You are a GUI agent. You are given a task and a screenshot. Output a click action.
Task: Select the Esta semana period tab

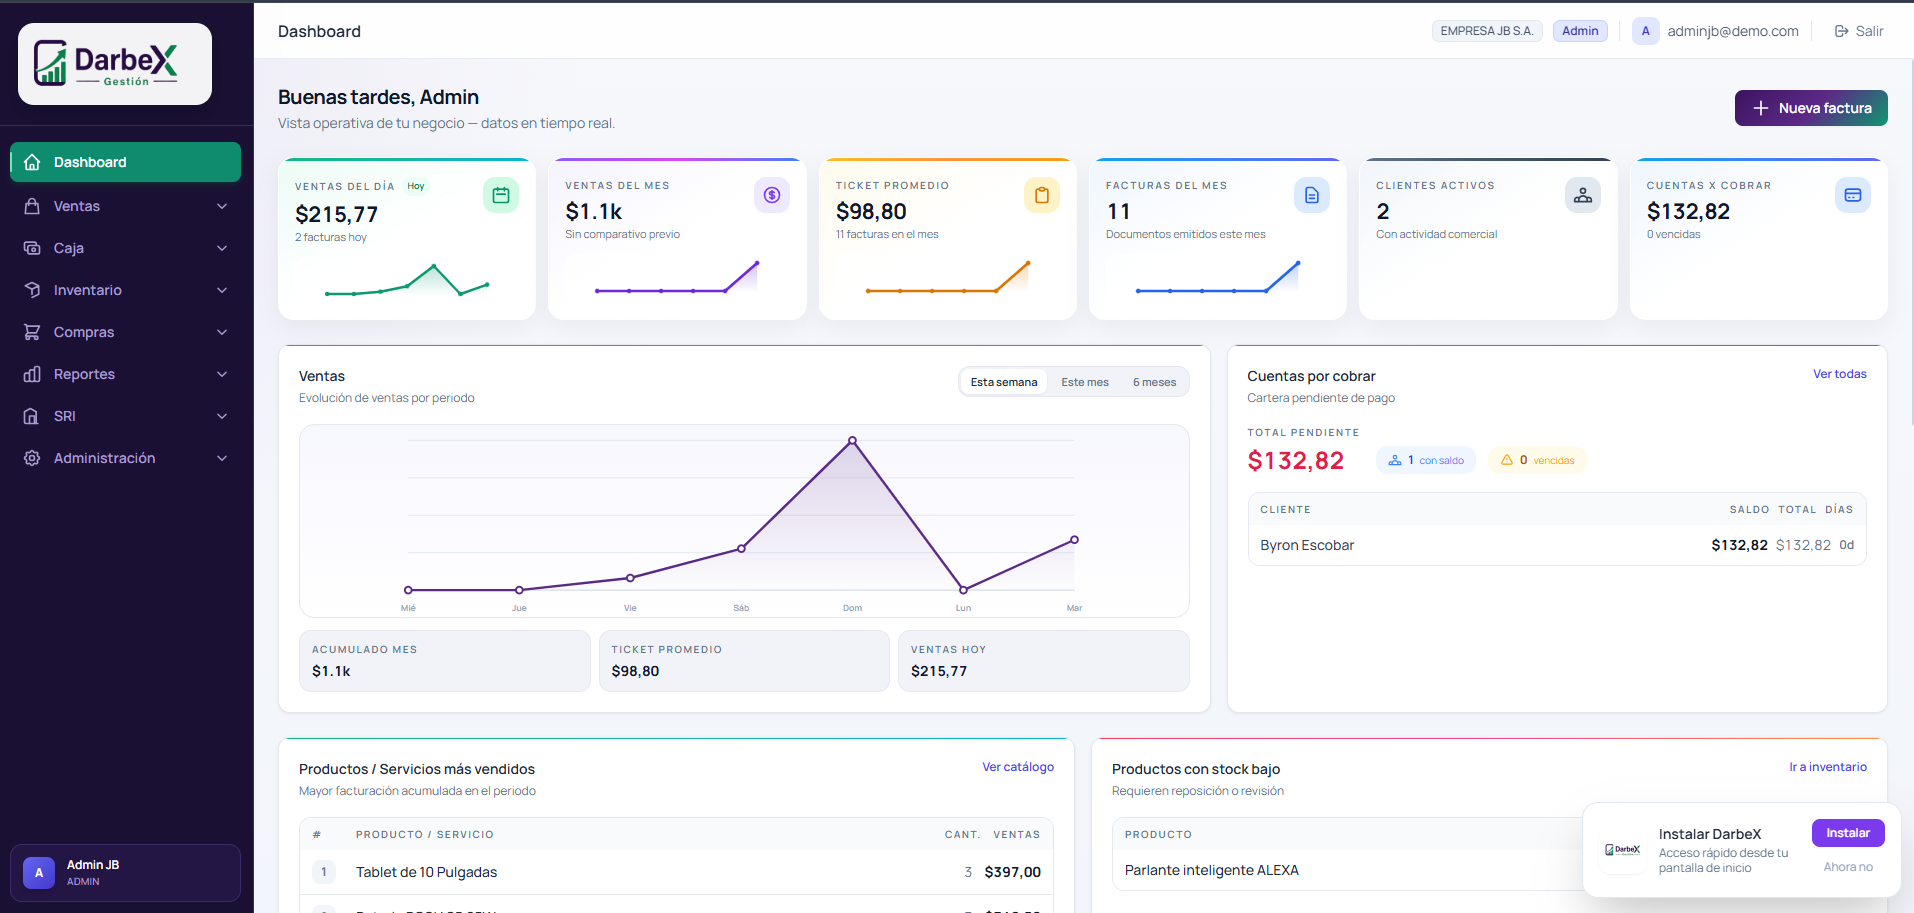[1004, 382]
